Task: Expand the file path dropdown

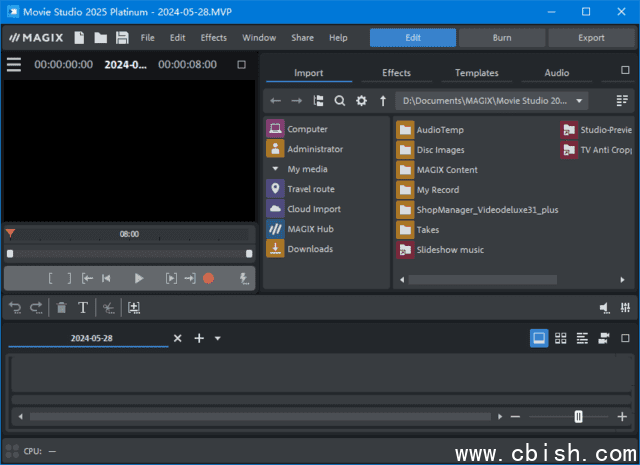Action: [581, 101]
